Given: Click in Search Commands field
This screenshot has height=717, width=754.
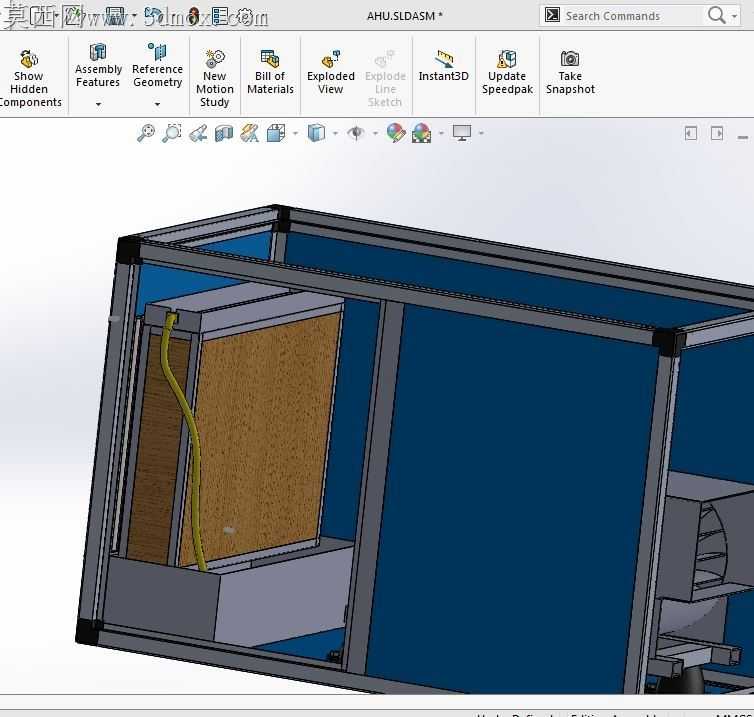Looking at the screenshot, I should 632,16.
